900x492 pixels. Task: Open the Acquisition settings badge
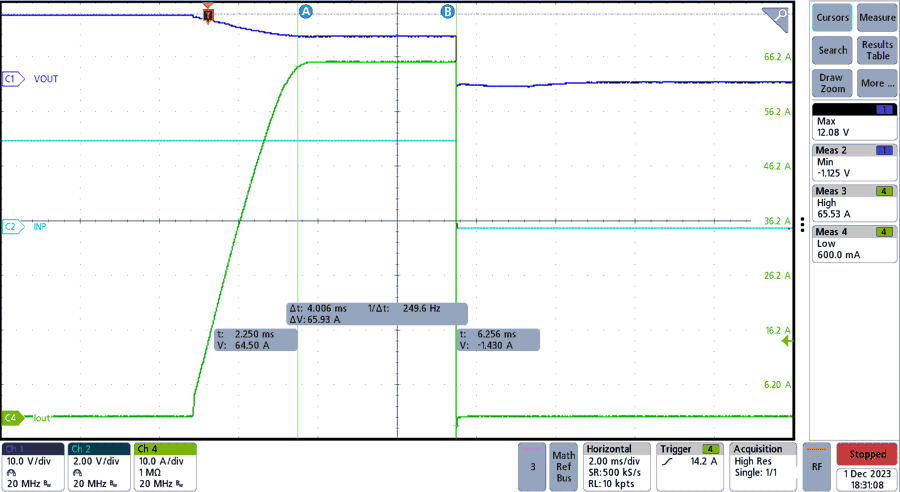(x=763, y=466)
